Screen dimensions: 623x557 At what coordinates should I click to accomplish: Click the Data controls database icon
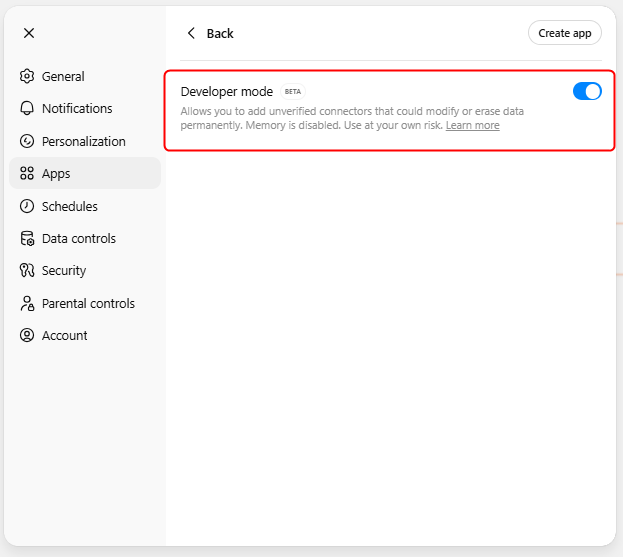(27, 238)
